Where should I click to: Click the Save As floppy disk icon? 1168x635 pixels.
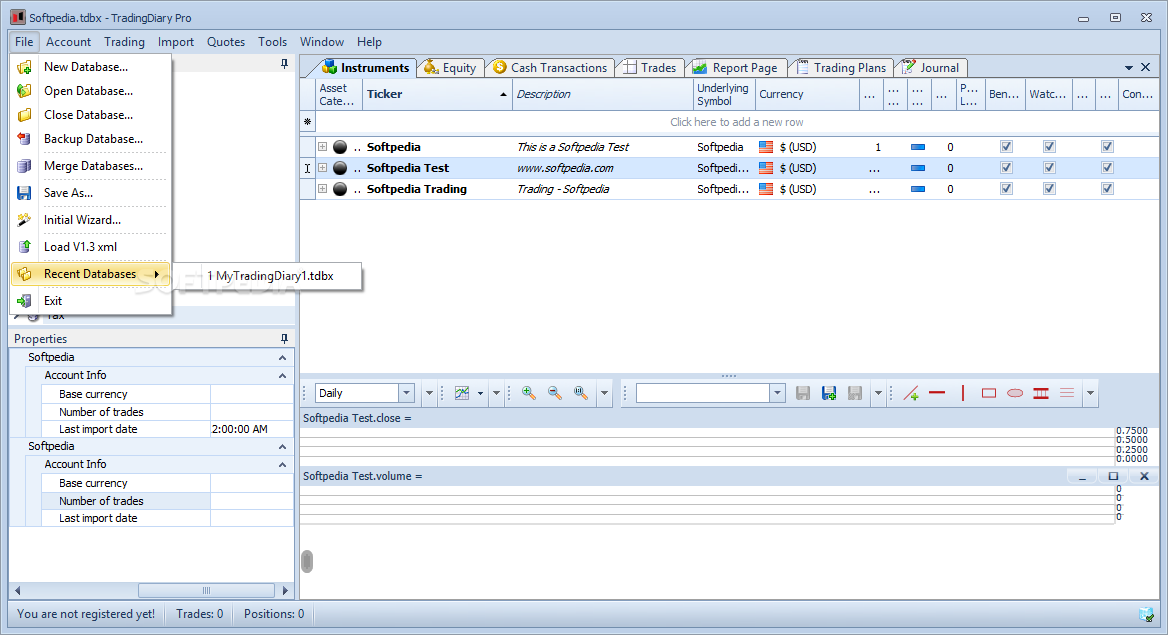tap(25, 193)
